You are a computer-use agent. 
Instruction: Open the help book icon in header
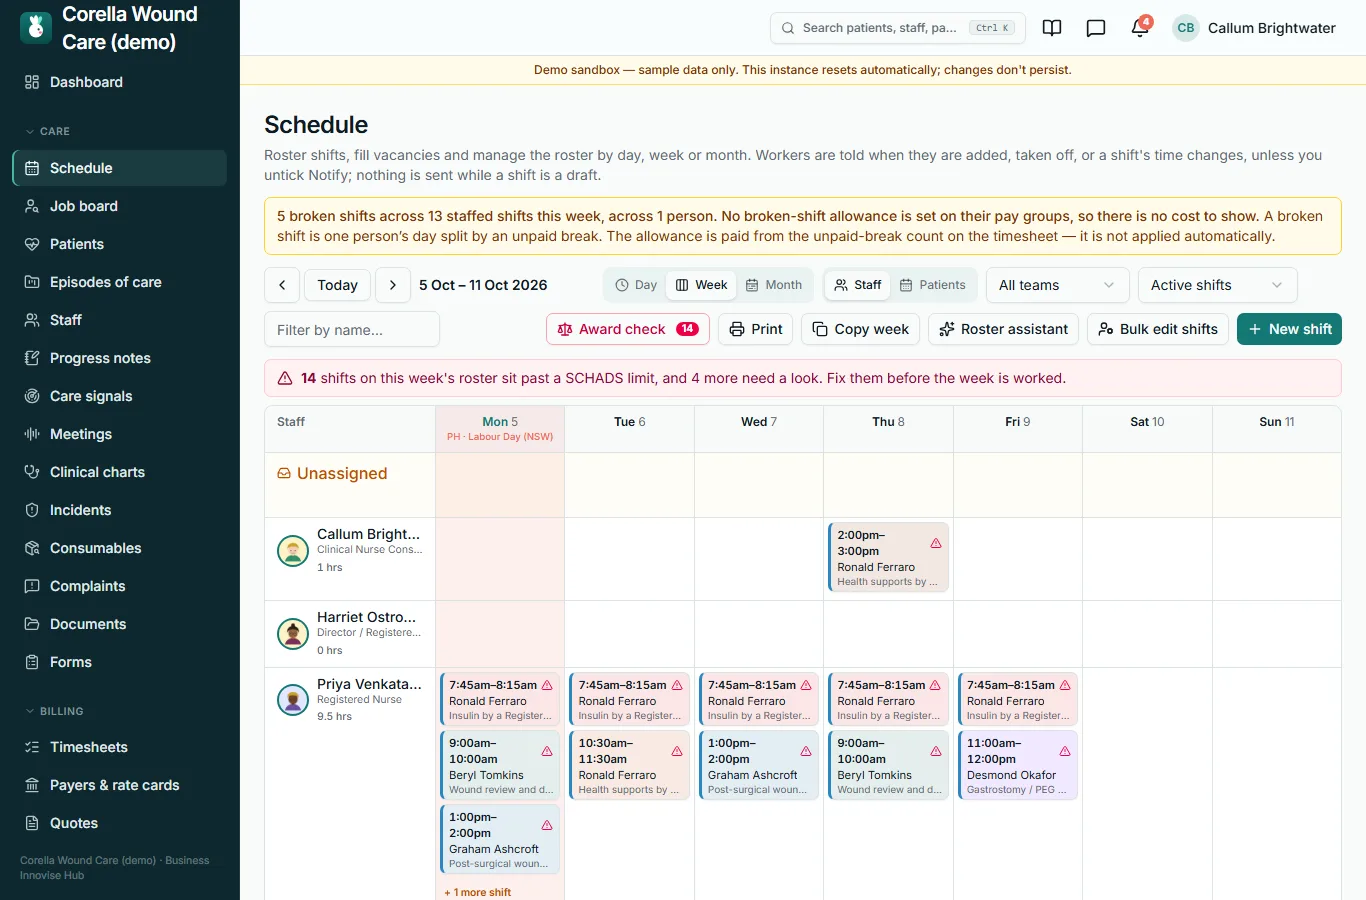pyautogui.click(x=1052, y=28)
